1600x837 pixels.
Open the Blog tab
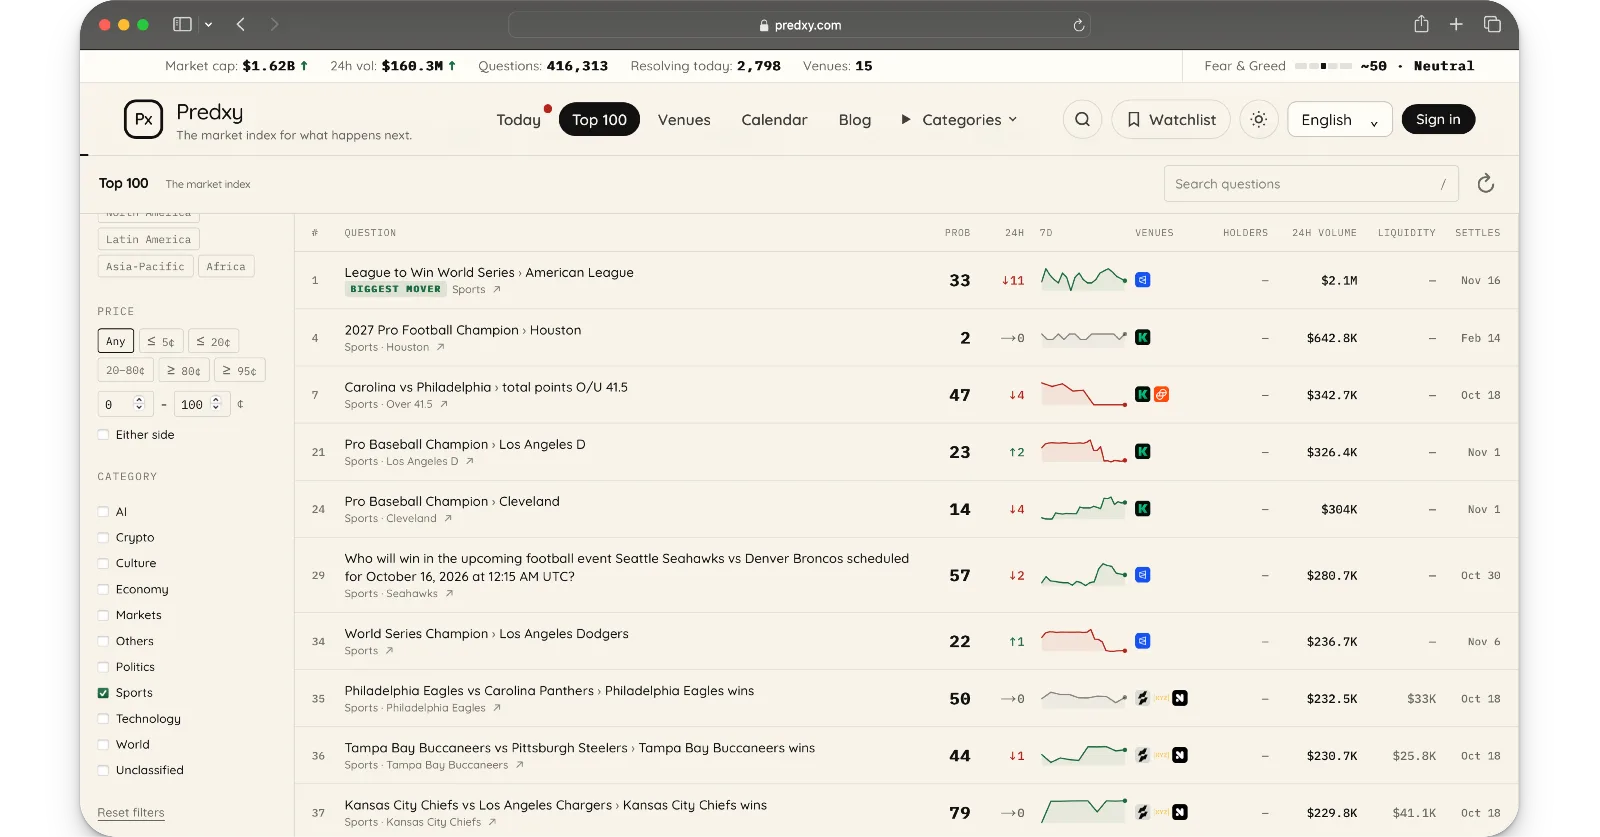pos(854,120)
